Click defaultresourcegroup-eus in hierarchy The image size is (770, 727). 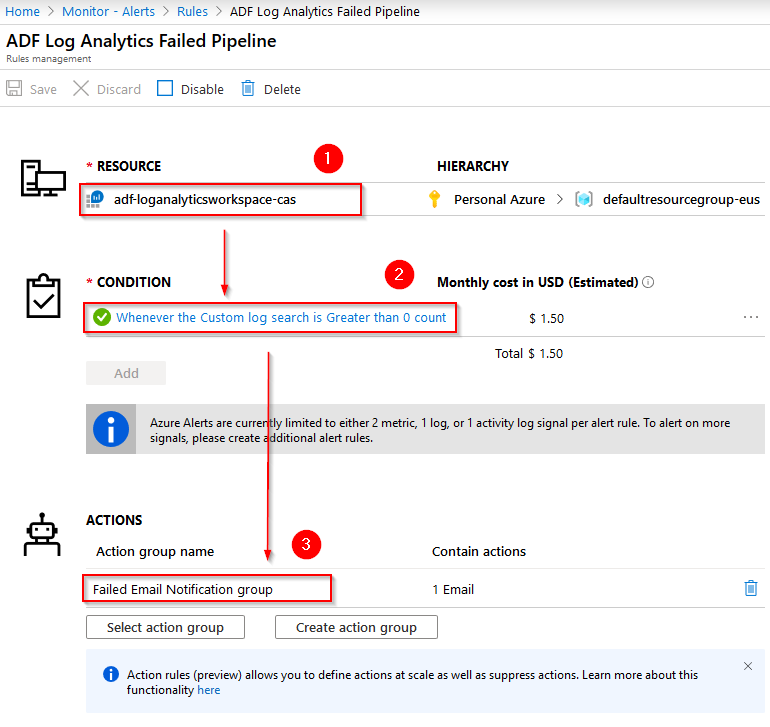681,199
